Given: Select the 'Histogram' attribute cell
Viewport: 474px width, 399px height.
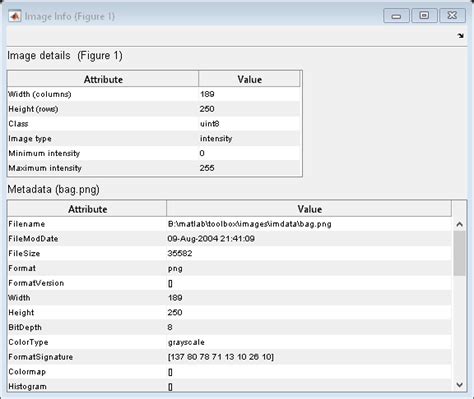Looking at the screenshot, I should pyautogui.click(x=87, y=386).
